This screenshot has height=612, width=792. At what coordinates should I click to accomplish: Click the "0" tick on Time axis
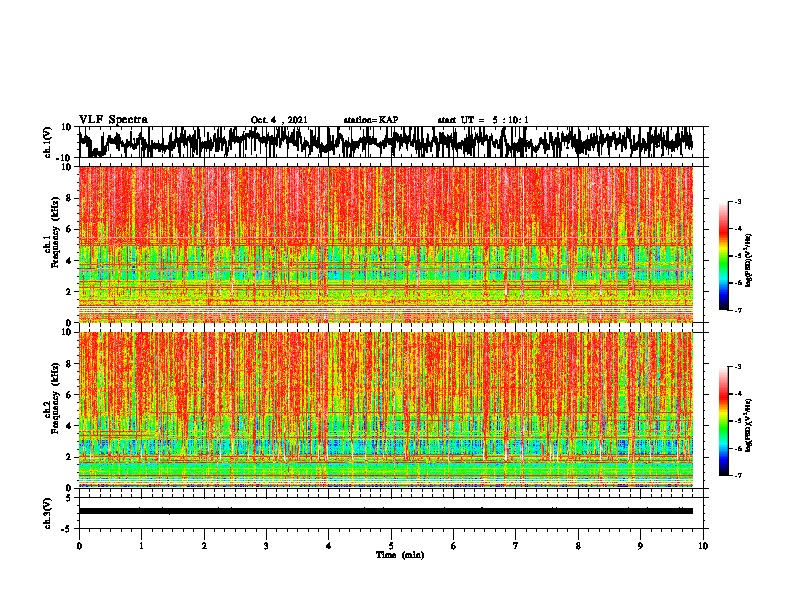click(x=79, y=546)
